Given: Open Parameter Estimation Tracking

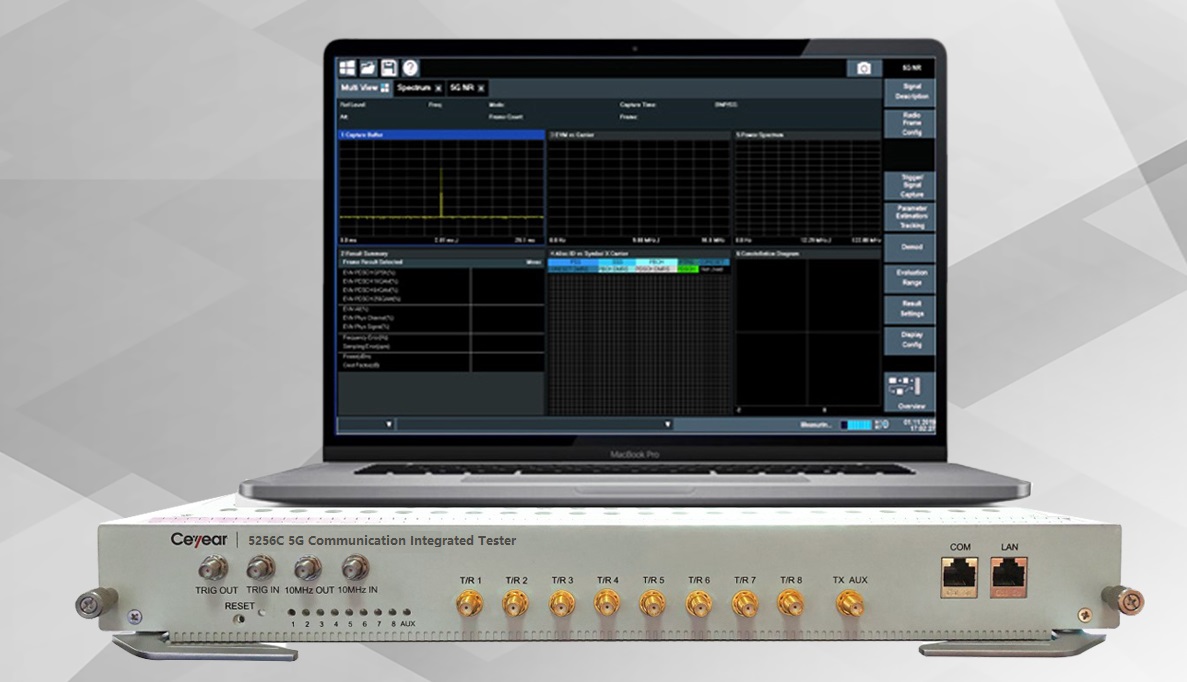Looking at the screenshot, I should (x=909, y=216).
